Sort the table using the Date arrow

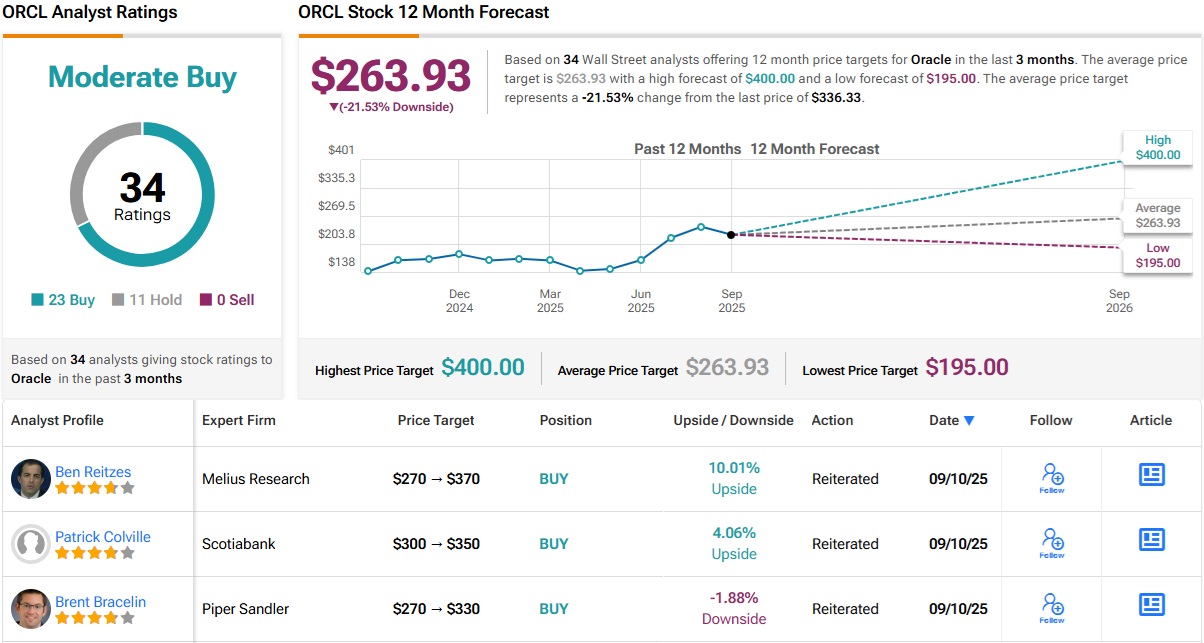pyautogui.click(x=968, y=421)
